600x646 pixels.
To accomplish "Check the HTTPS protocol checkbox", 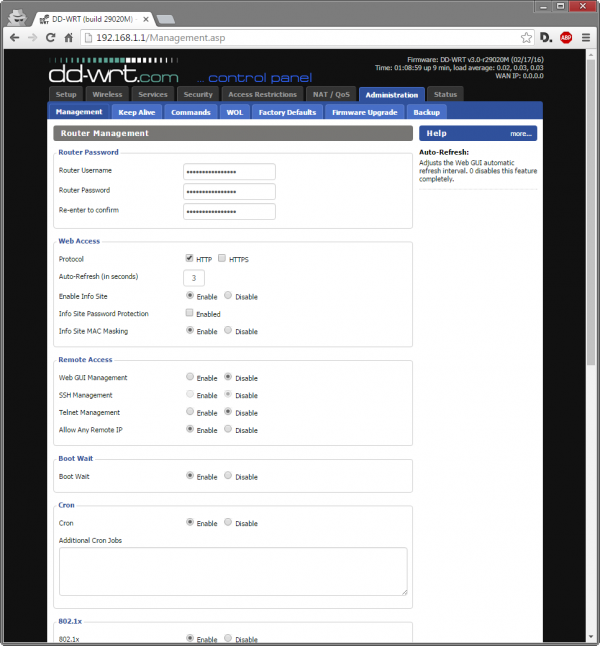I will pyautogui.click(x=222, y=258).
